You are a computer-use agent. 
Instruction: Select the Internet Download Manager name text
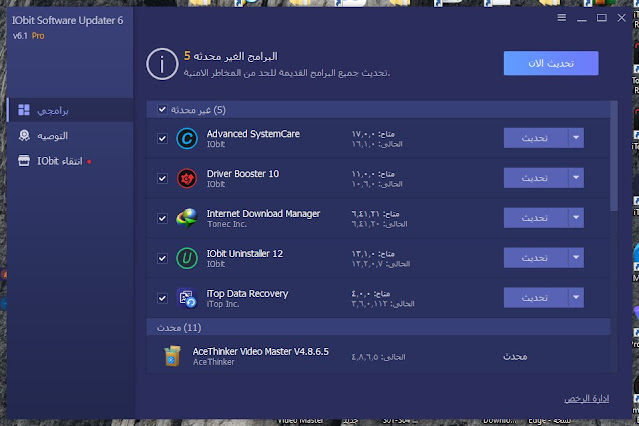(263, 214)
